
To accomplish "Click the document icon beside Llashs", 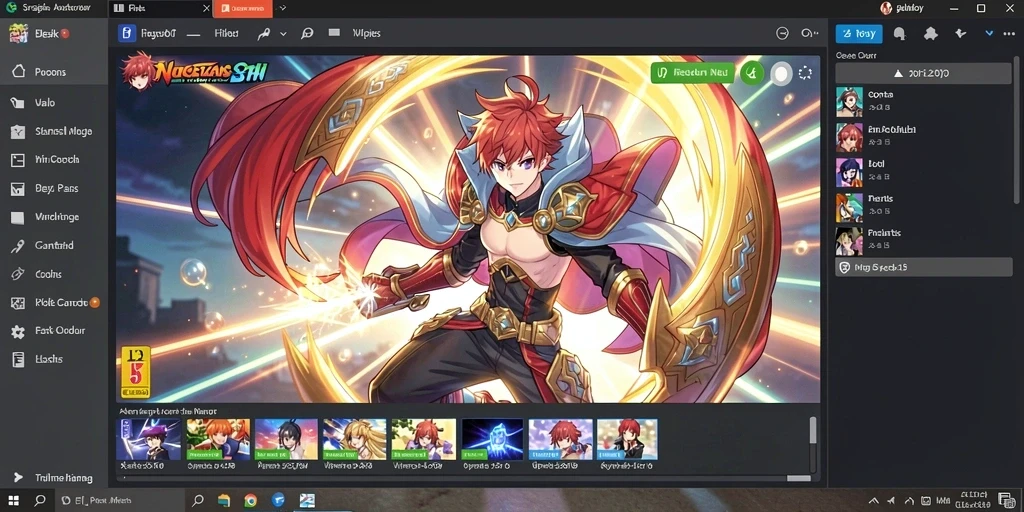I will pos(18,359).
